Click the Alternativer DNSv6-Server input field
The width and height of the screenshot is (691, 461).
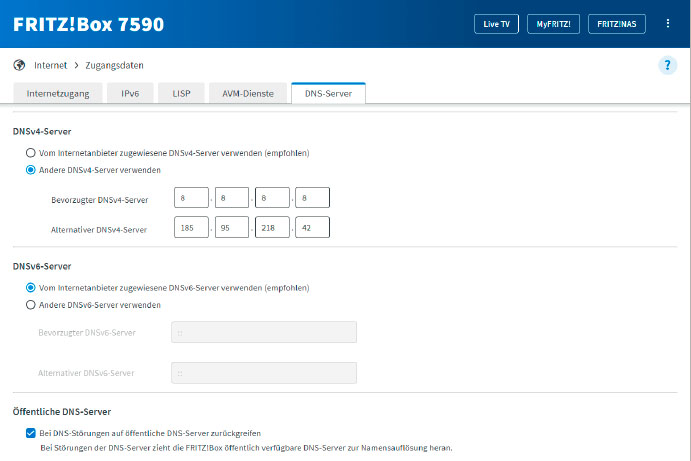264,373
